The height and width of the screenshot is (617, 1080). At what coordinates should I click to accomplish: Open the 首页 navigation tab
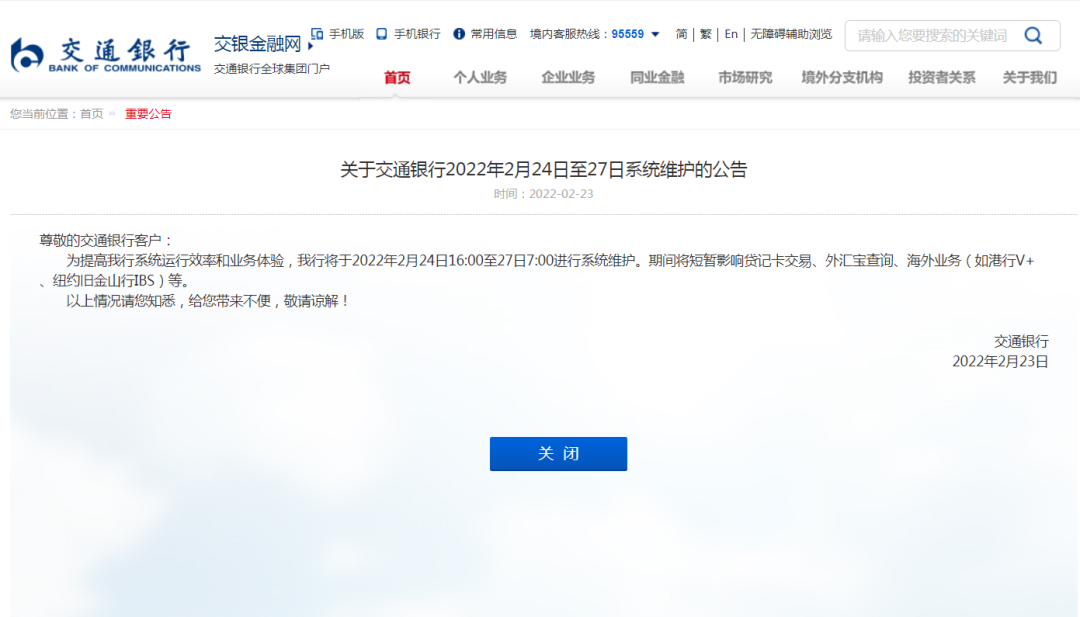coord(397,78)
